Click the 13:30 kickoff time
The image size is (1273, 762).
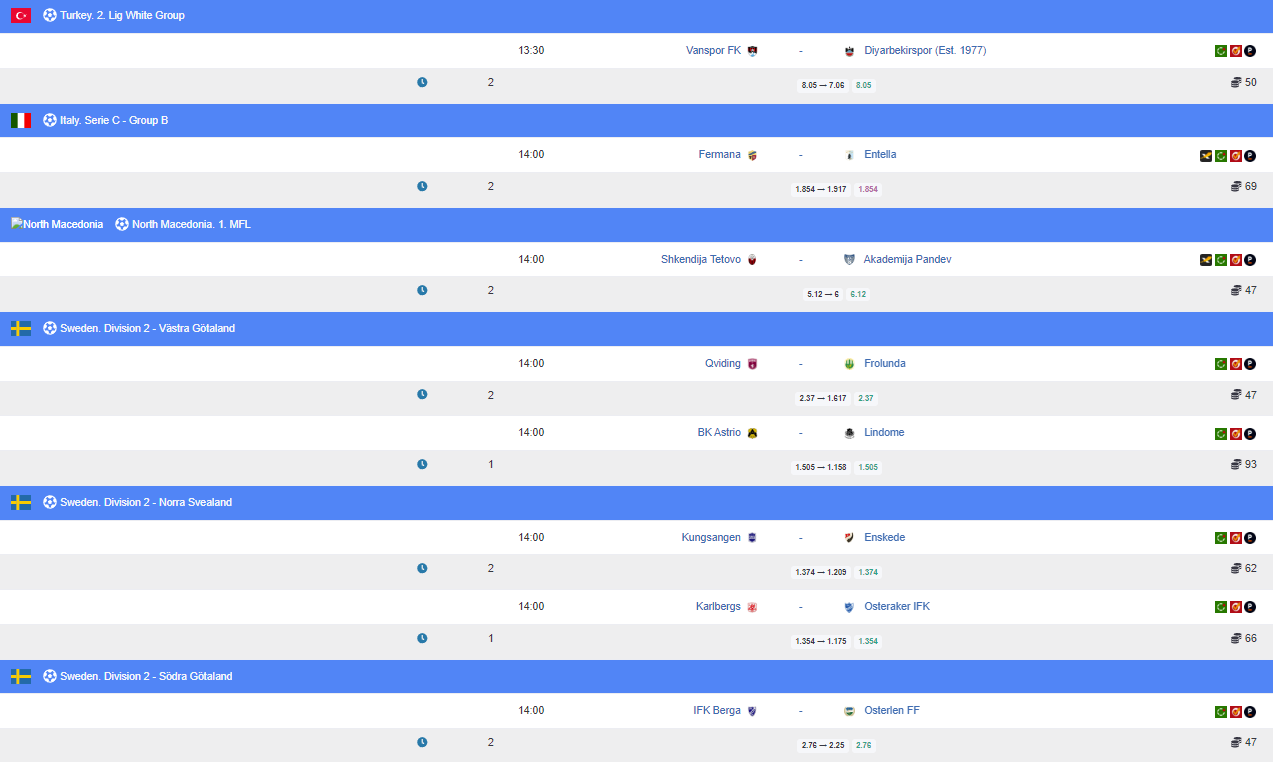coord(531,50)
